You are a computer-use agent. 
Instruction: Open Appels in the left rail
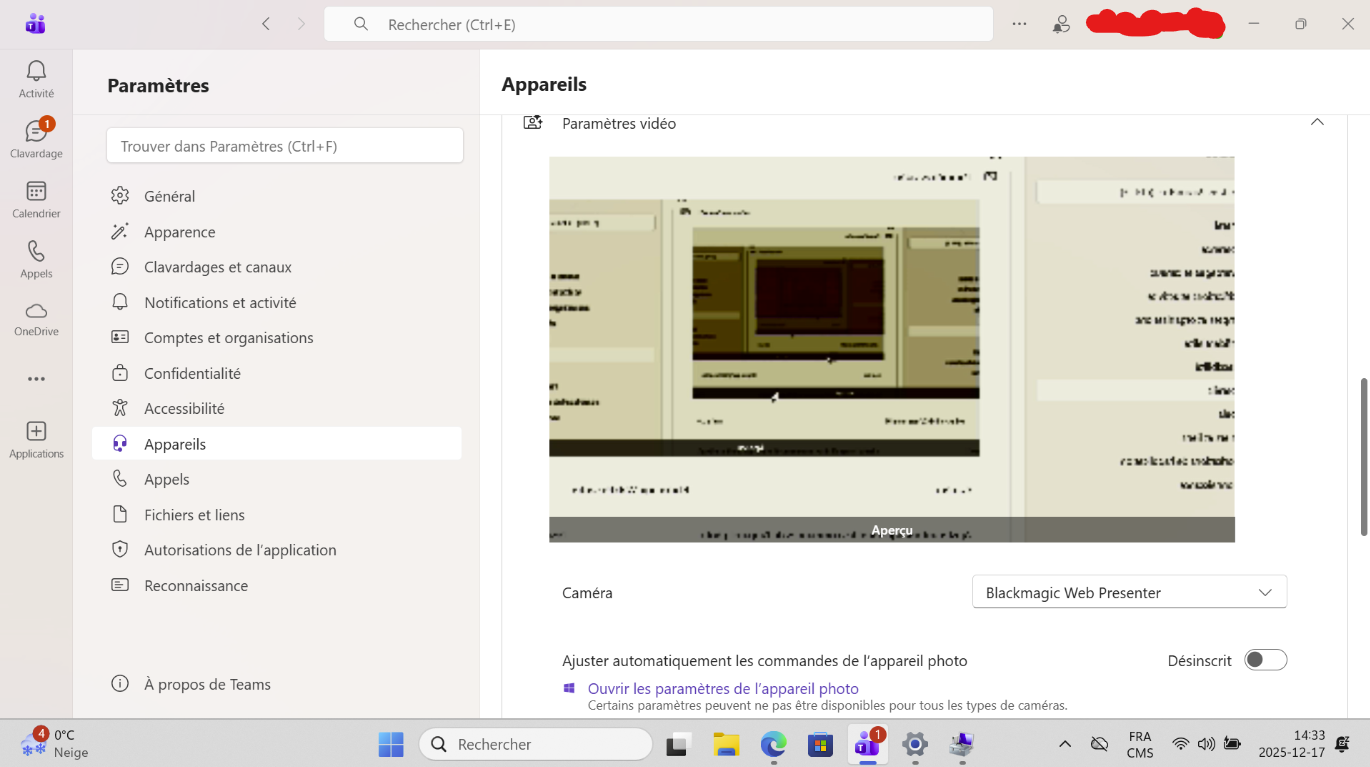coord(36,258)
